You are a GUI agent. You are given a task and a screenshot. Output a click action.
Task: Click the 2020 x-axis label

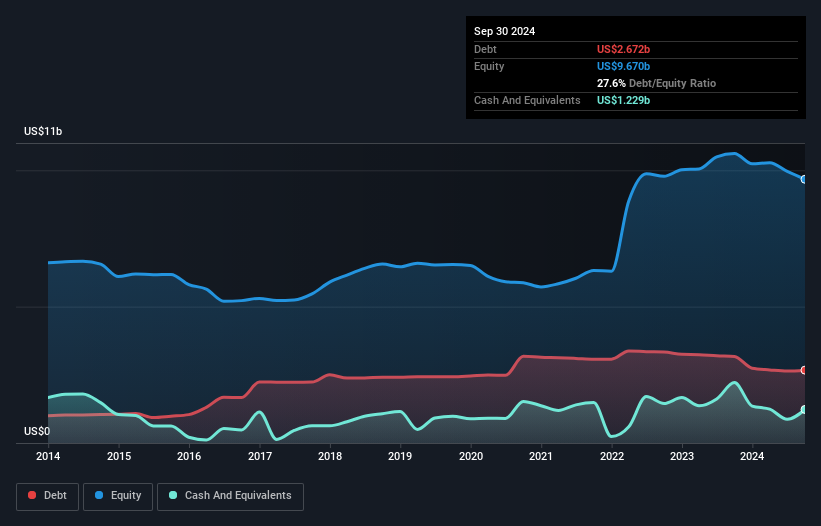(x=471, y=456)
